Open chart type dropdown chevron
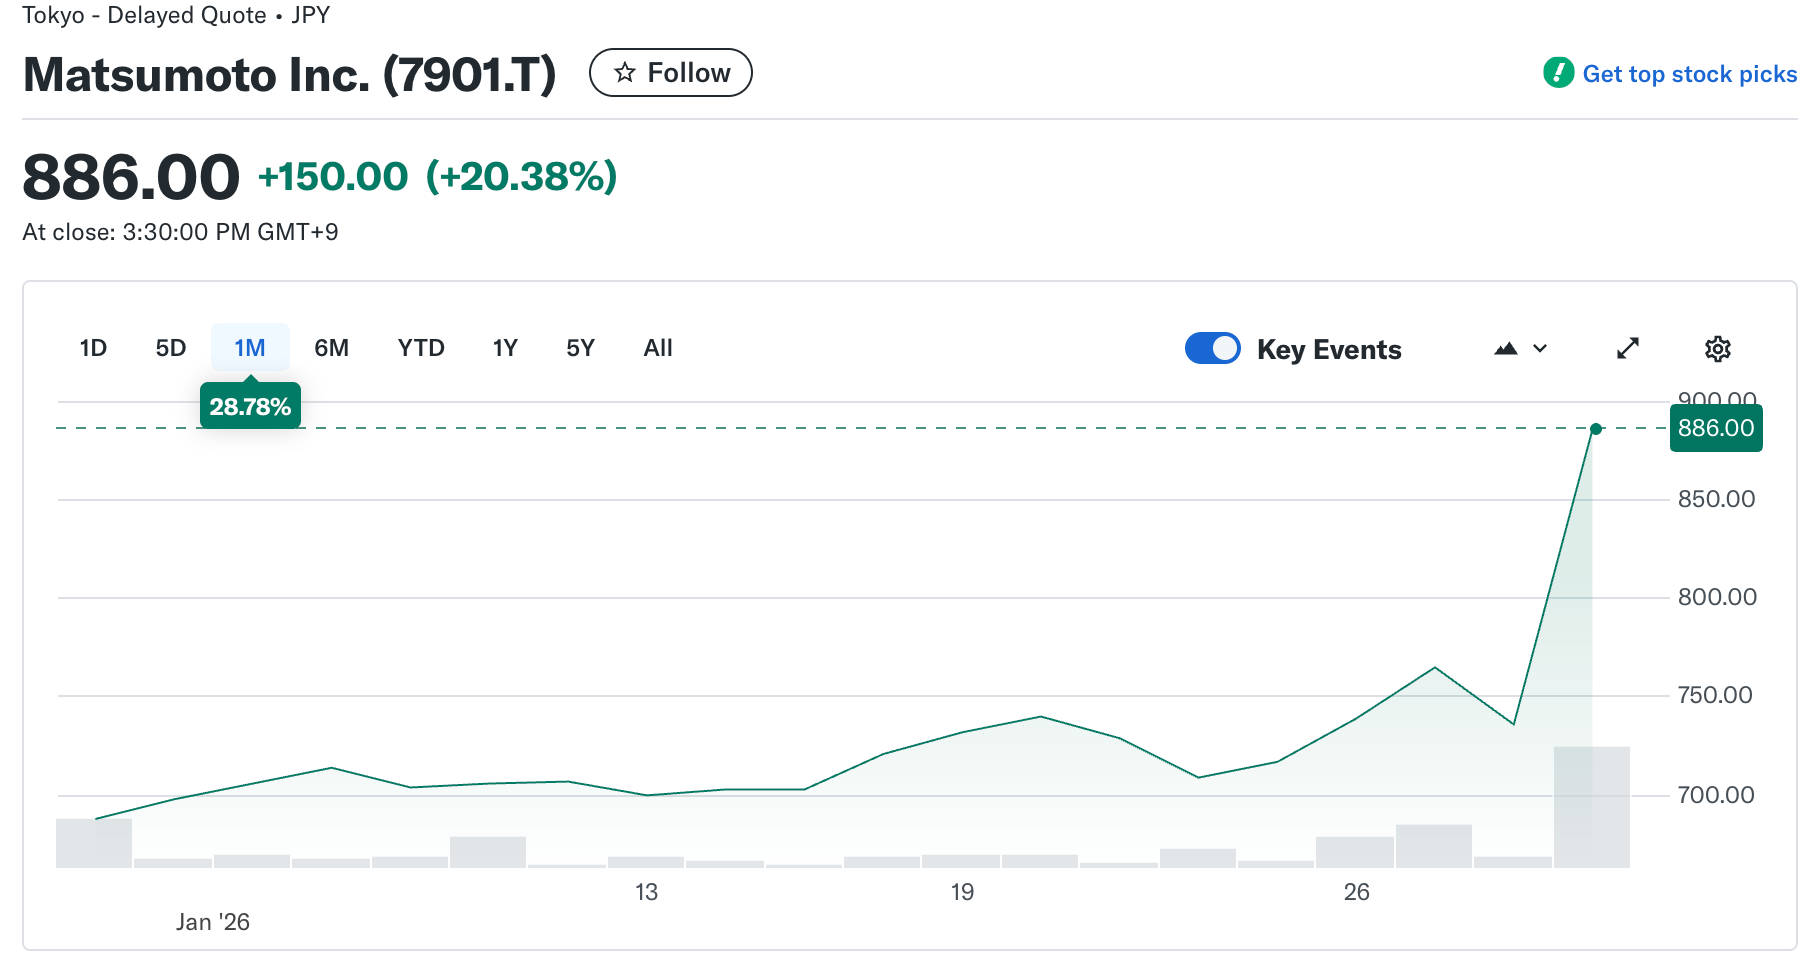 coord(1540,349)
